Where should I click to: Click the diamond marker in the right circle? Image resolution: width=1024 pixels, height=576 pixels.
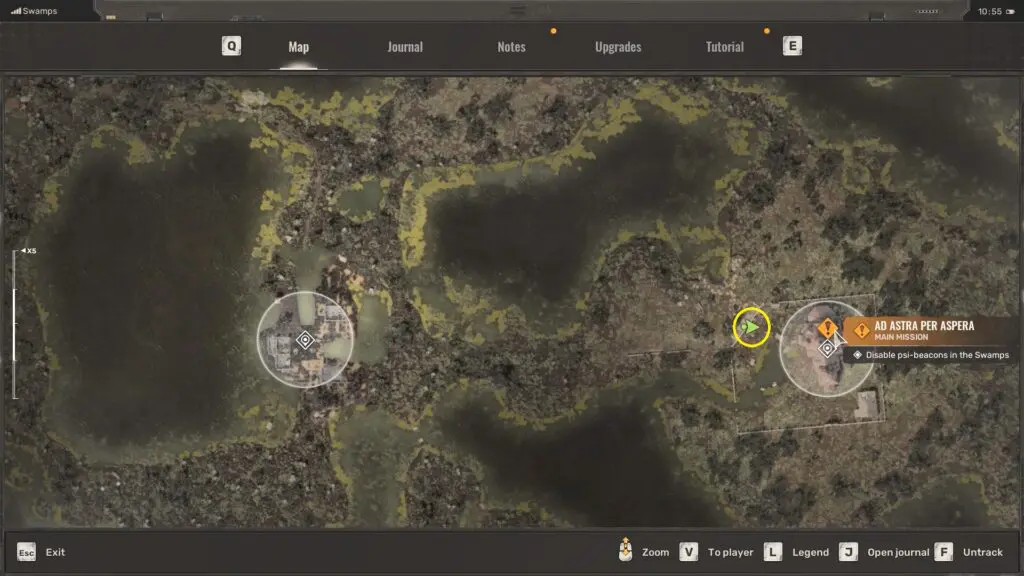point(827,348)
